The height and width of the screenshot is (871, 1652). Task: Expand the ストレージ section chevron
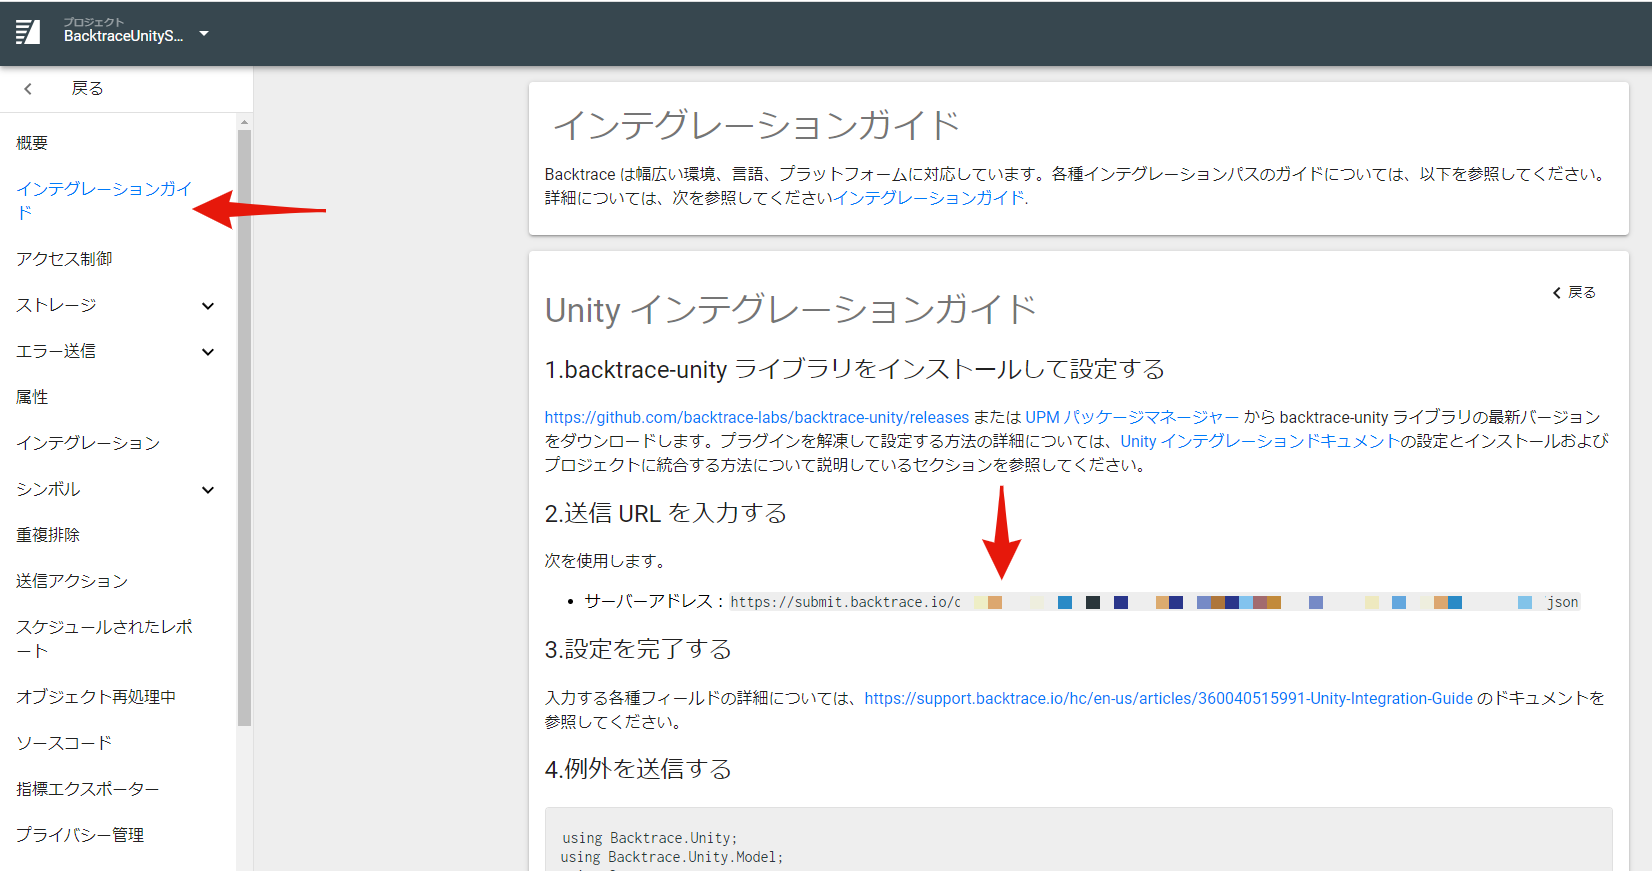tap(208, 306)
